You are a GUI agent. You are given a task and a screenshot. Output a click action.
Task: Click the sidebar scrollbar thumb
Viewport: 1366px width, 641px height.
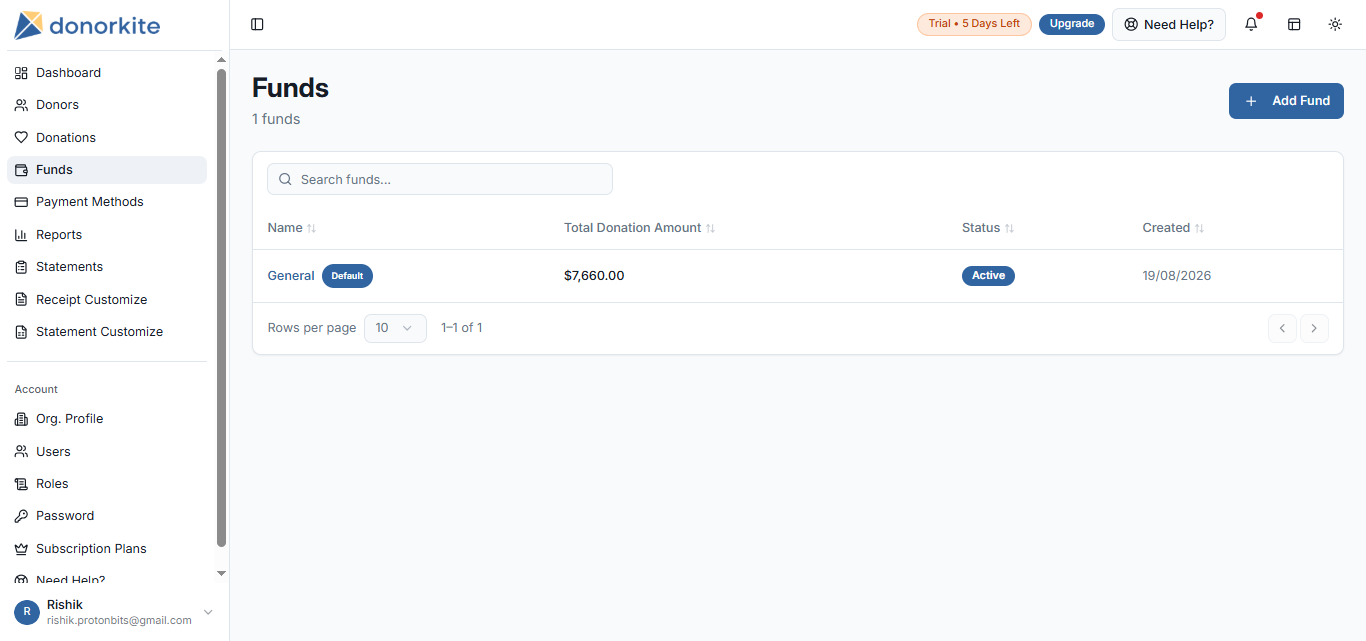coord(221,308)
